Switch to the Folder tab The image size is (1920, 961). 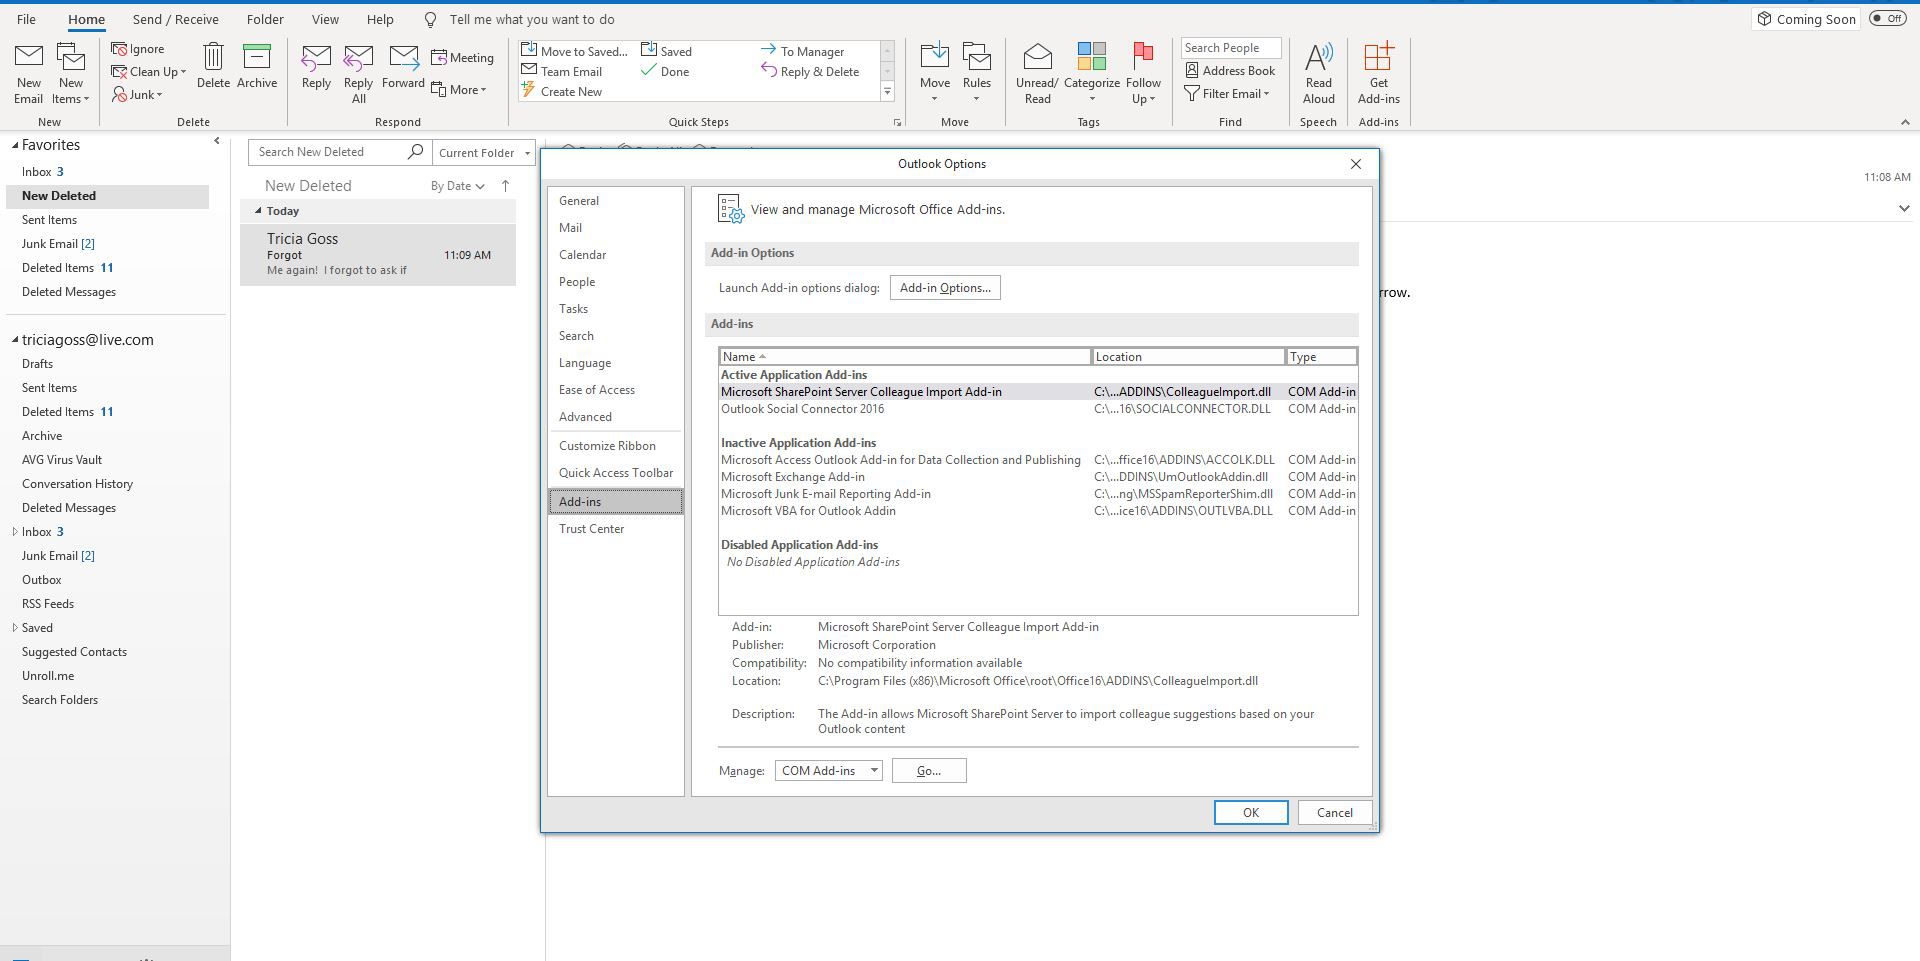265,19
